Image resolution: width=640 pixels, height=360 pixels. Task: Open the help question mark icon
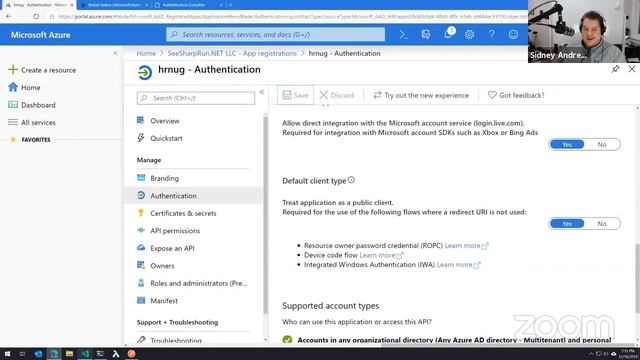point(491,35)
